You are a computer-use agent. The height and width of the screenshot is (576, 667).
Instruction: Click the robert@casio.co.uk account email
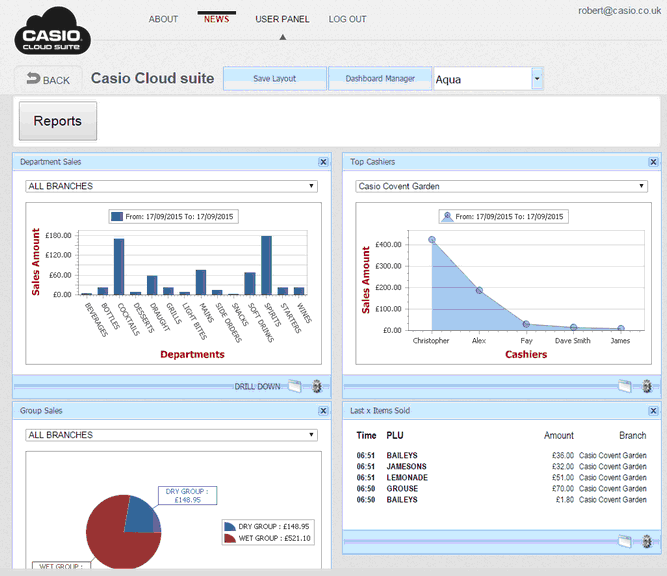619,11
